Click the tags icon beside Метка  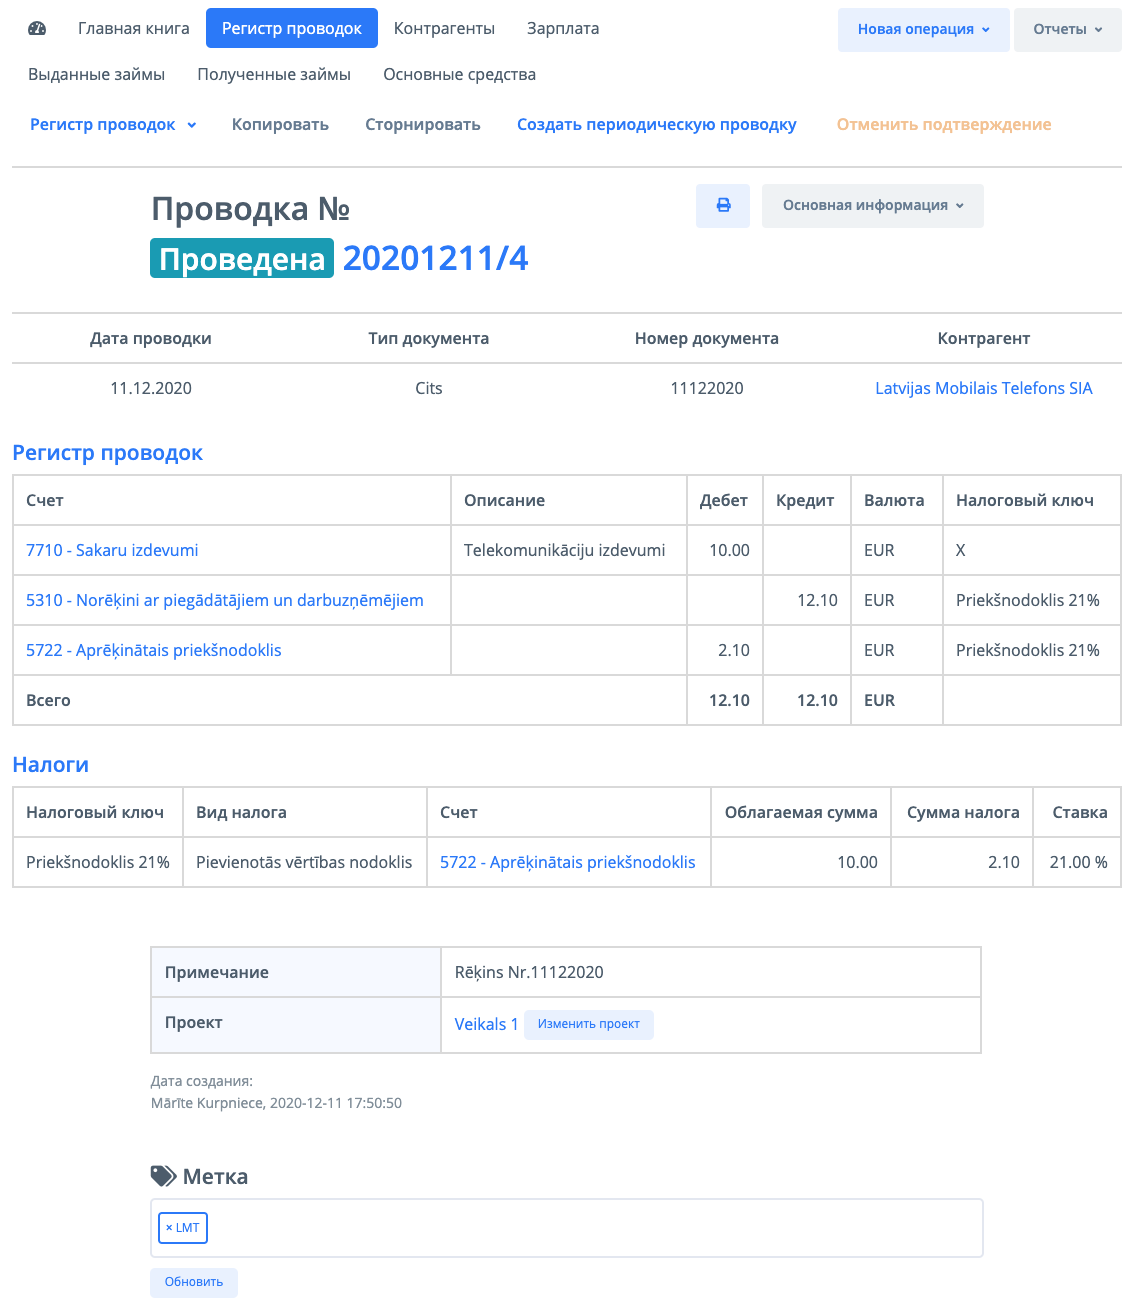click(x=163, y=1176)
